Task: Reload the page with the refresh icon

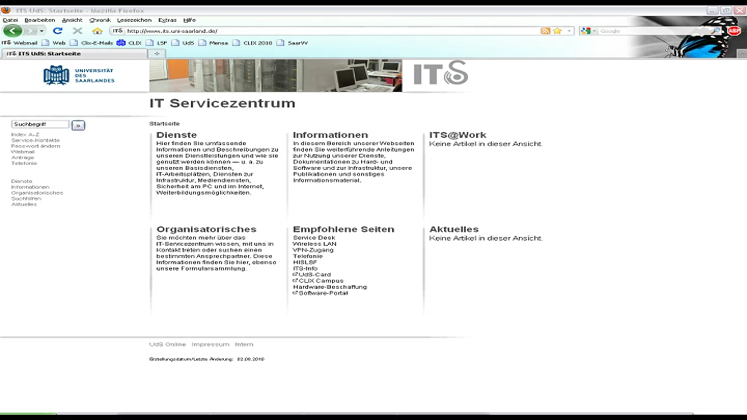Action: [x=57, y=31]
